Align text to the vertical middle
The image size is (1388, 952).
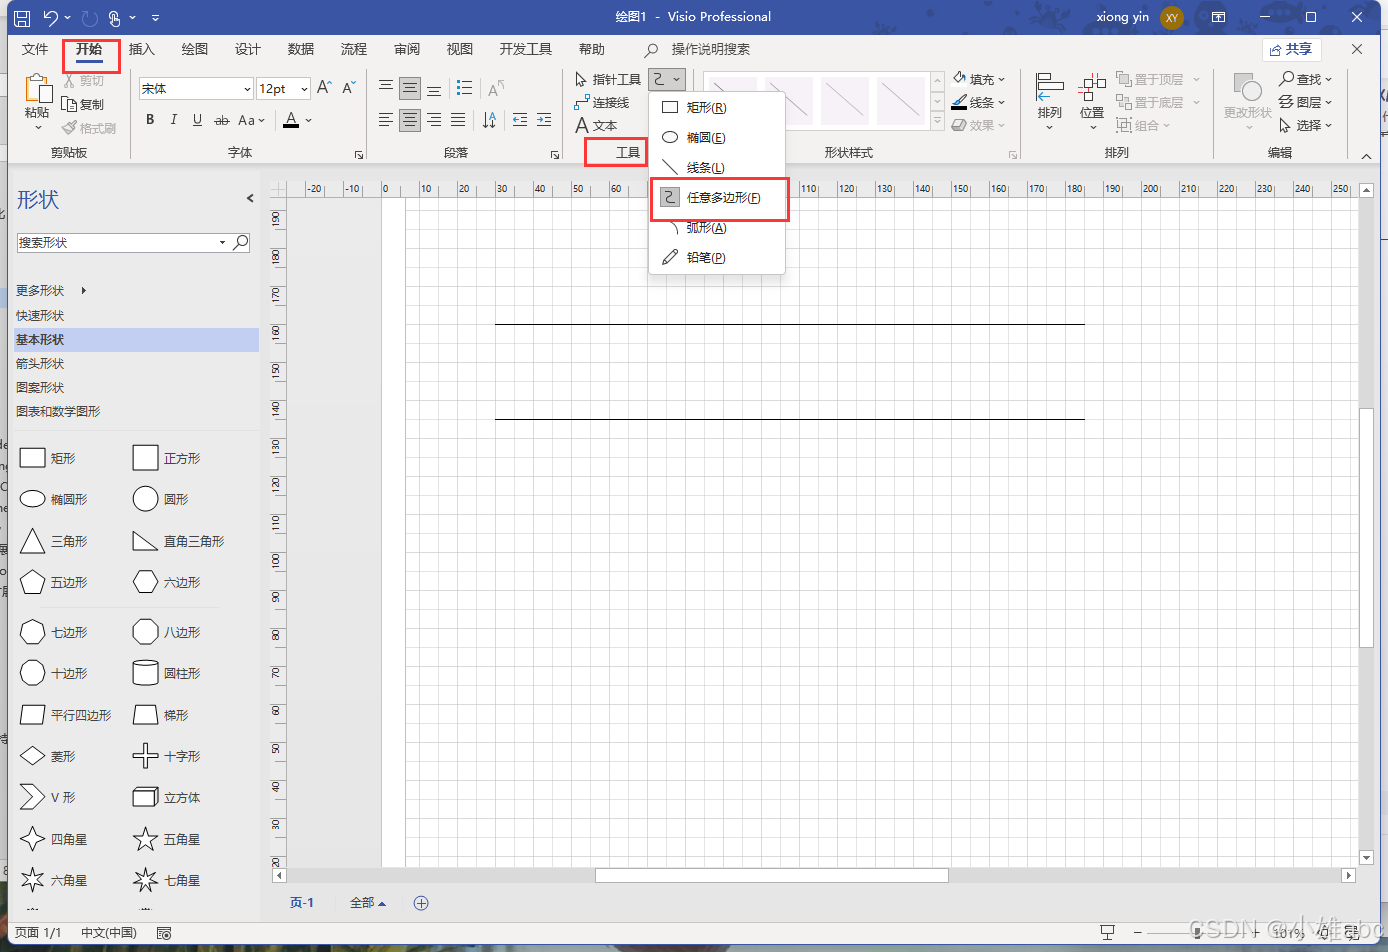[410, 88]
